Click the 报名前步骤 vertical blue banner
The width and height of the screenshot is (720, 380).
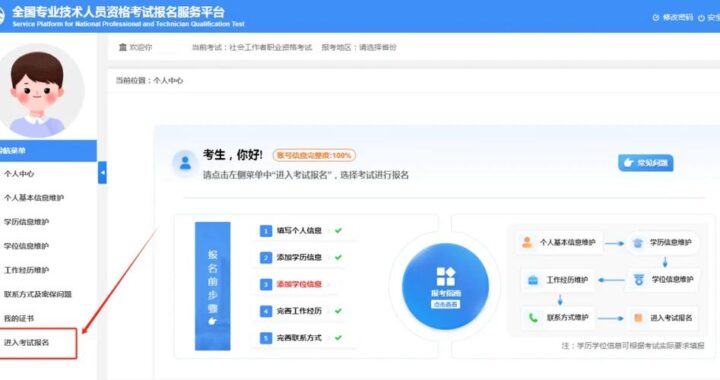click(213, 286)
